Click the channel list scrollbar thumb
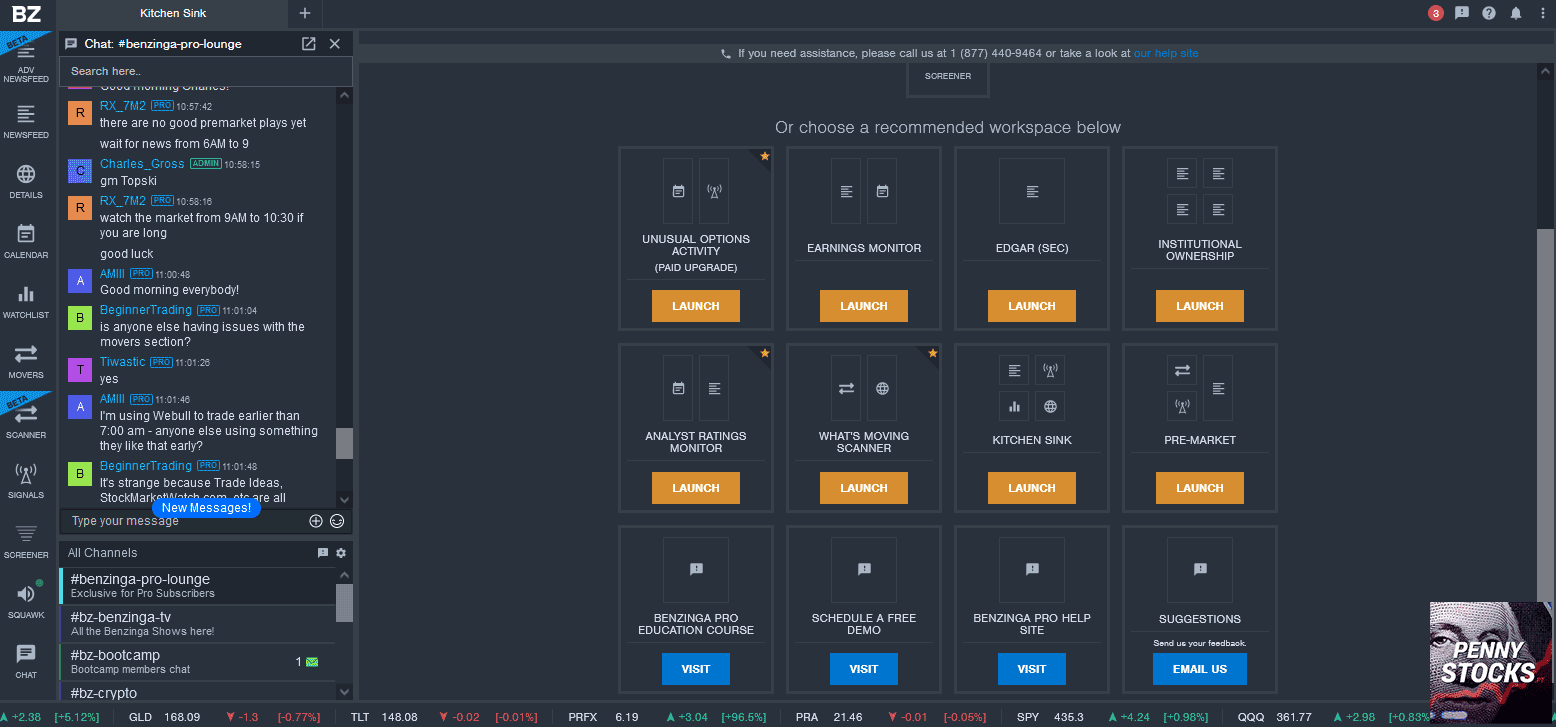1556x727 pixels. [344, 603]
